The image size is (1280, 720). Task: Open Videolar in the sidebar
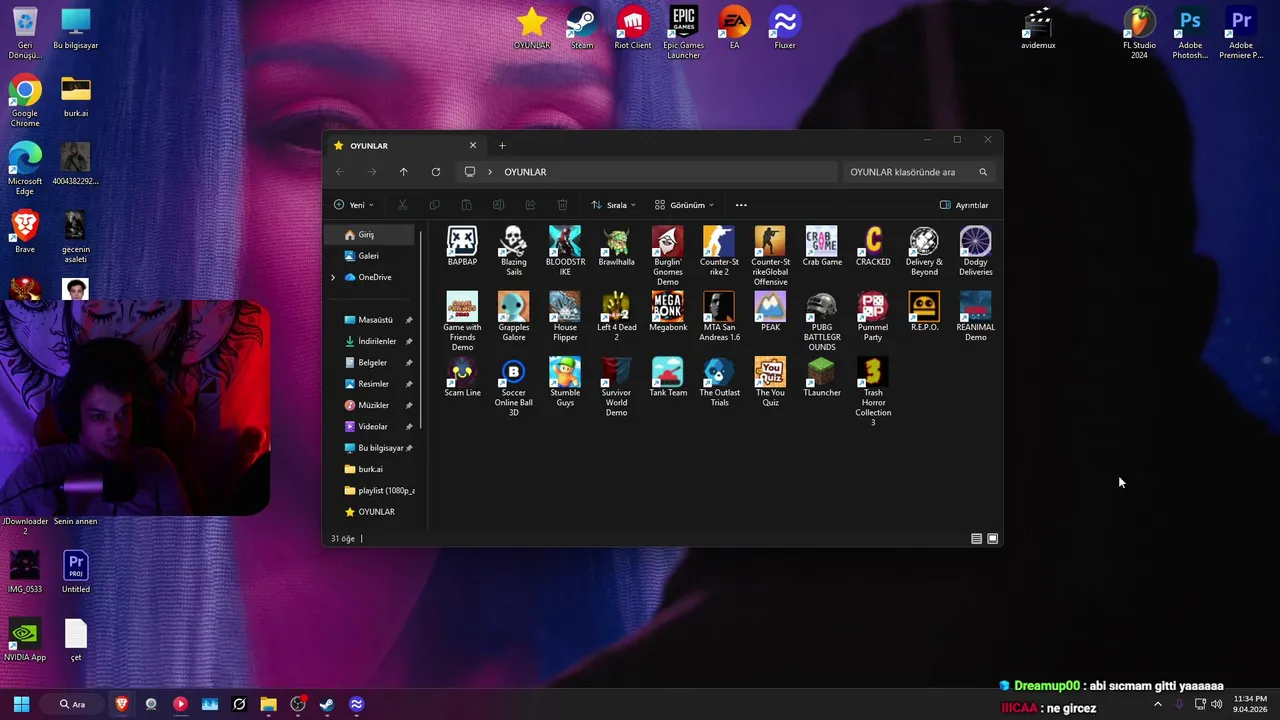coord(371,426)
